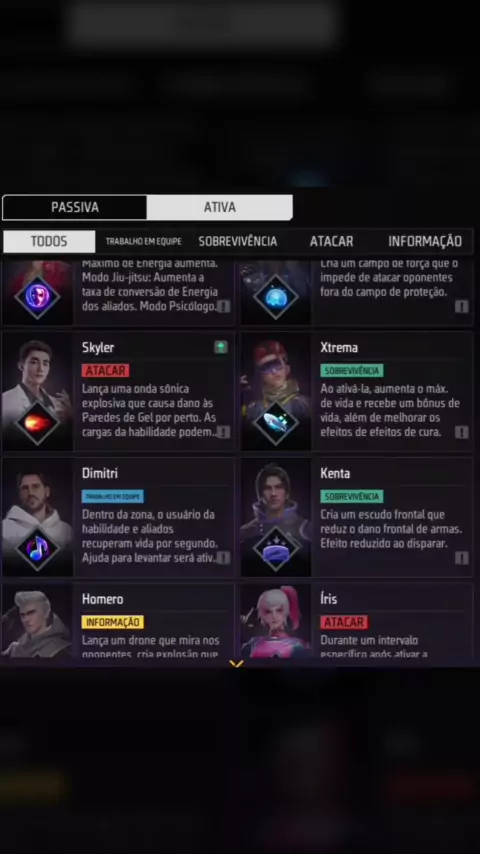
Task: Tap Xtrema's rocket skill icon
Action: (276, 423)
